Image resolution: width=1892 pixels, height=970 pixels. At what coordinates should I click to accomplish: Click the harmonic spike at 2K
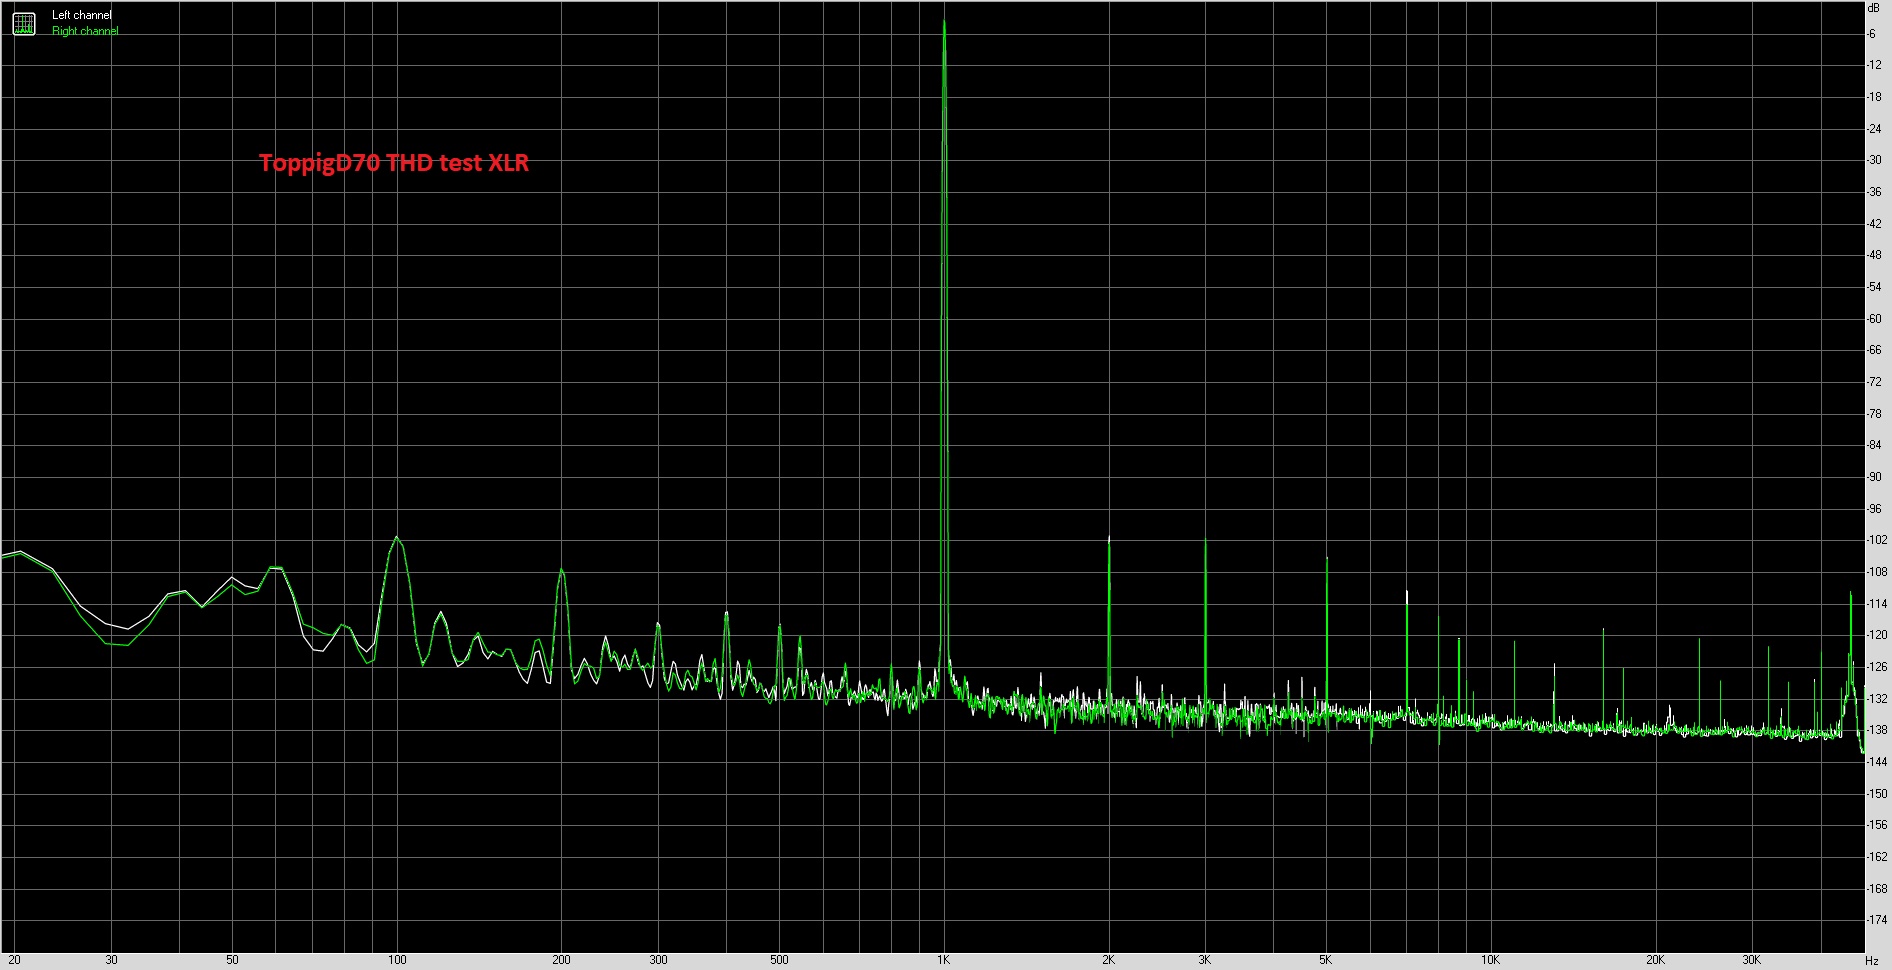point(1109,540)
